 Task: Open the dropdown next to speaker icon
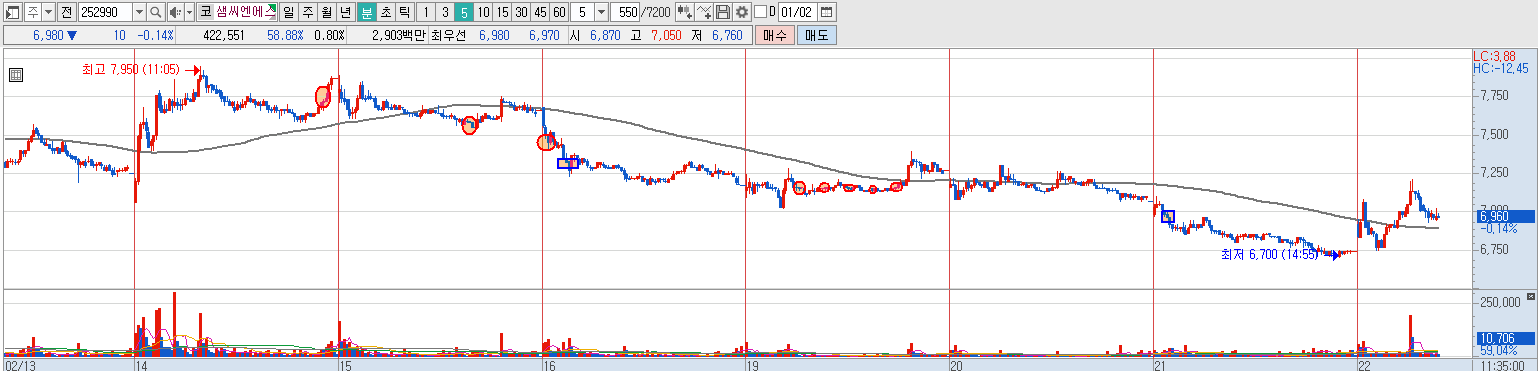coord(189,12)
